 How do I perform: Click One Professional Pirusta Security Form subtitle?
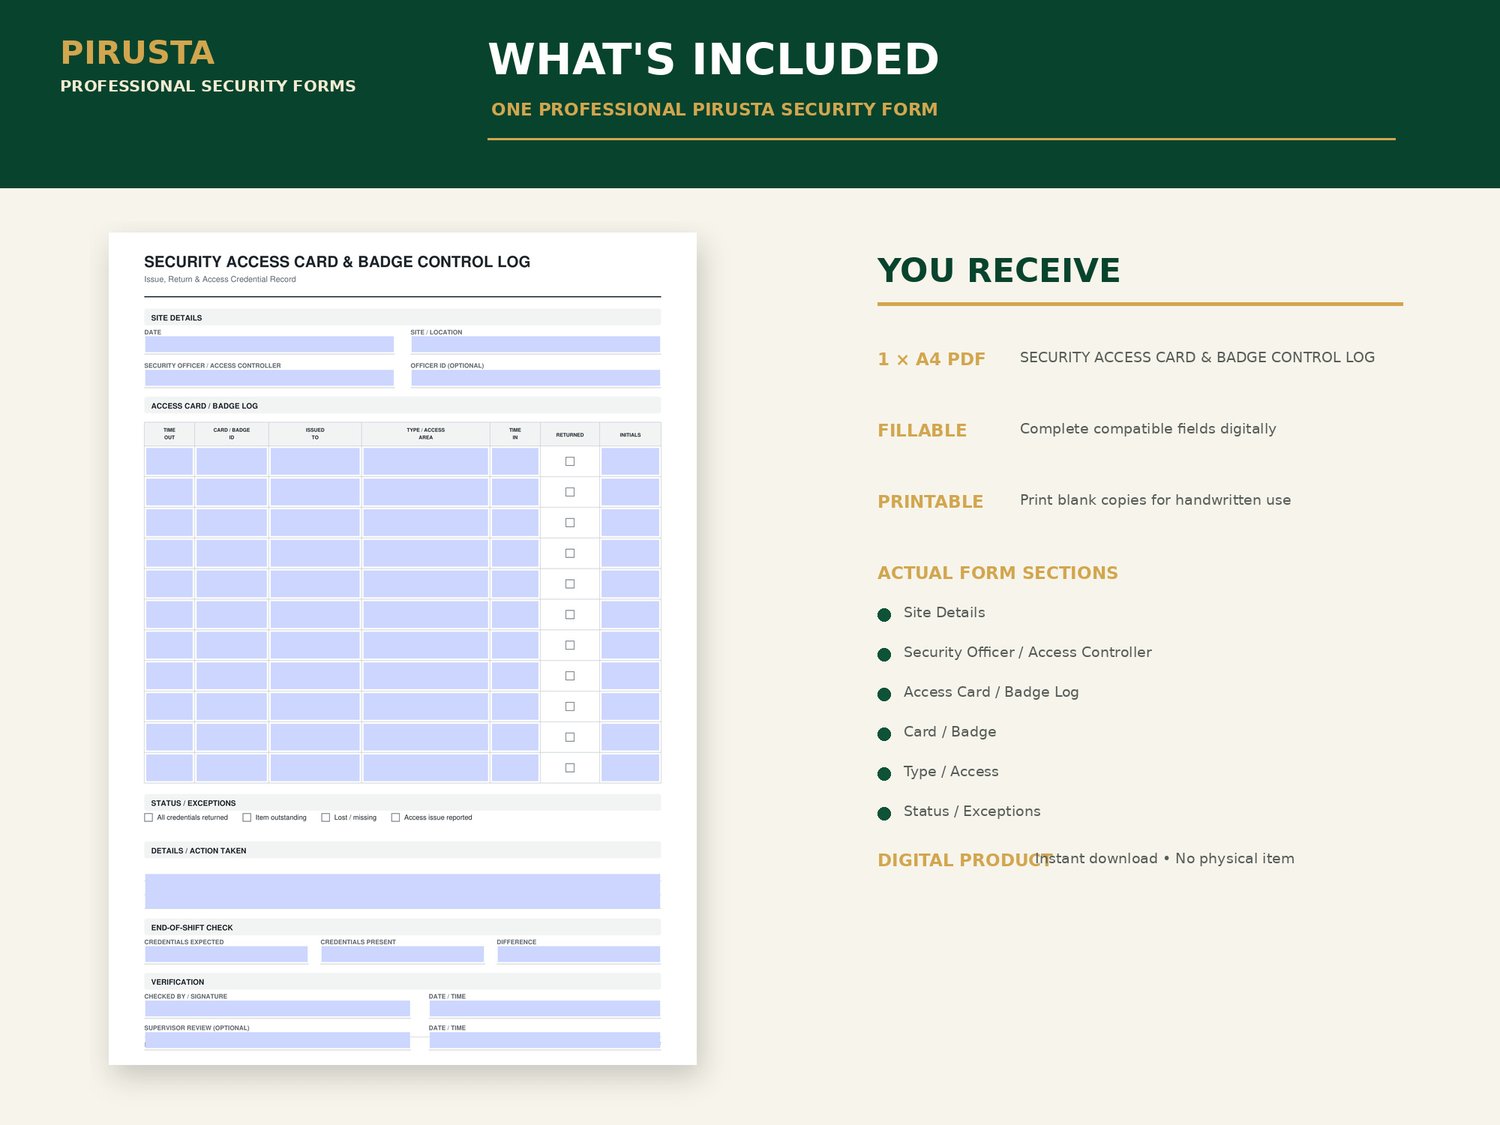pos(715,110)
